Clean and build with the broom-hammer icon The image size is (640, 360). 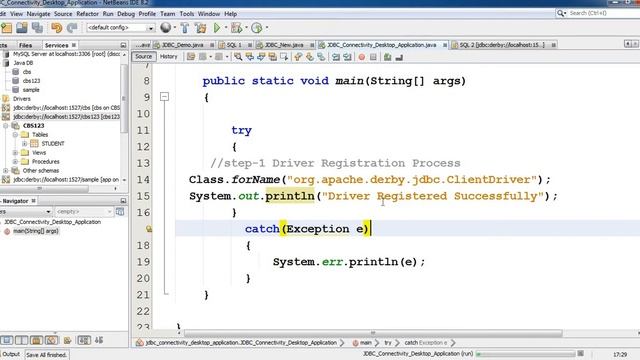click(200, 28)
